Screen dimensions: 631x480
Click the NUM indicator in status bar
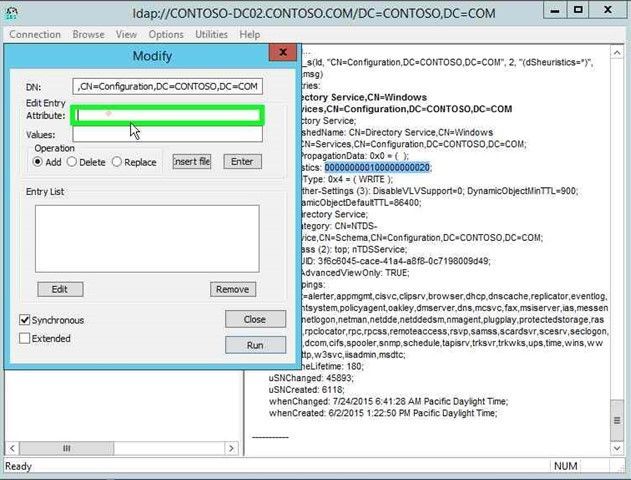[x=565, y=466]
